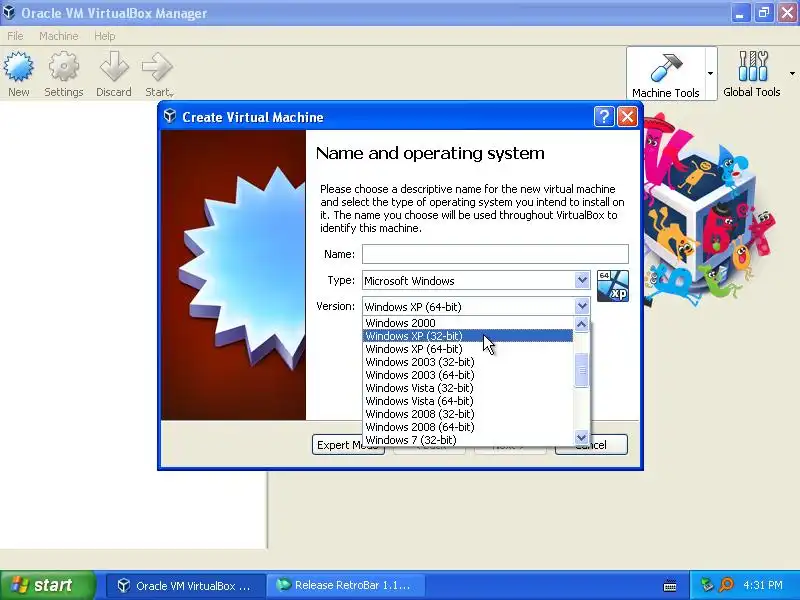Screen dimensions: 800x600
Task: Expand the Global Tools dropdown arrow
Action: [x=792, y=73]
